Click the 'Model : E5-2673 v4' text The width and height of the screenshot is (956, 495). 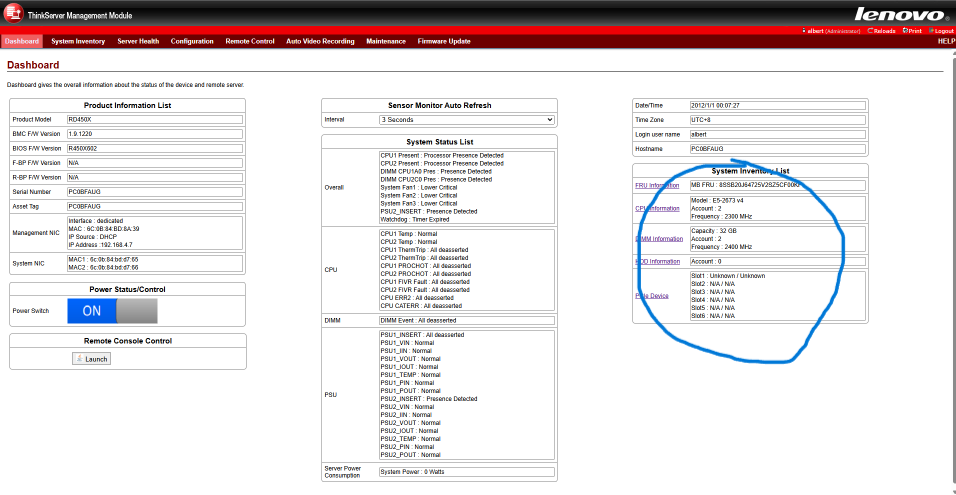pos(718,201)
